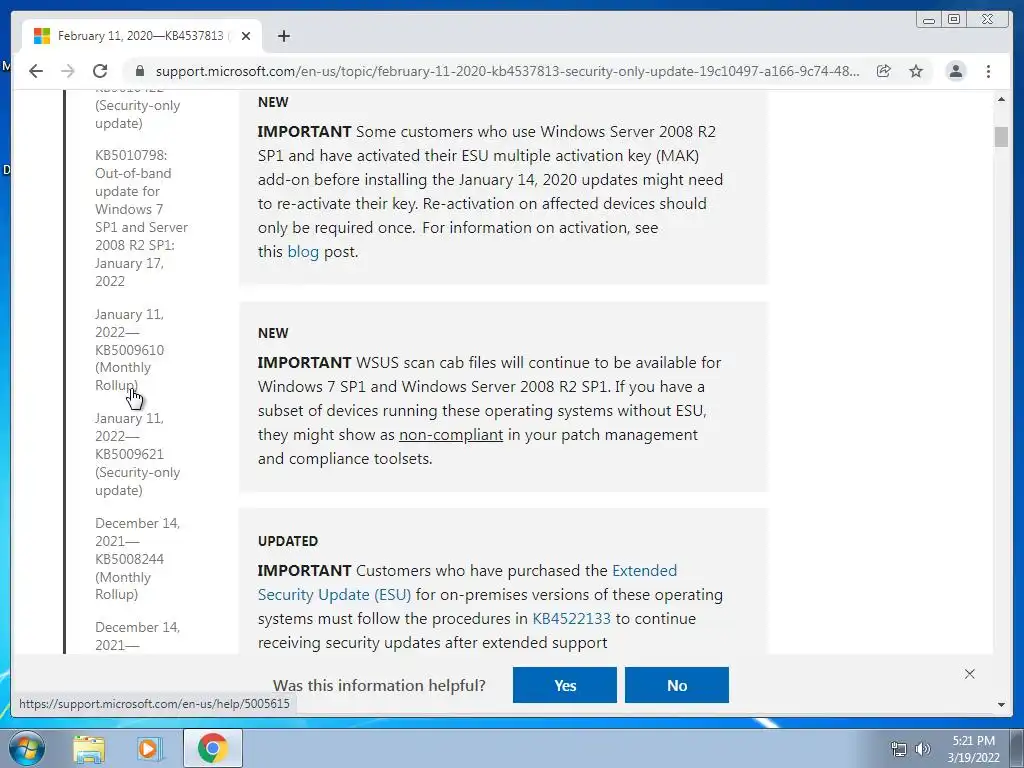Answer No to information helpful prompt

pos(677,685)
